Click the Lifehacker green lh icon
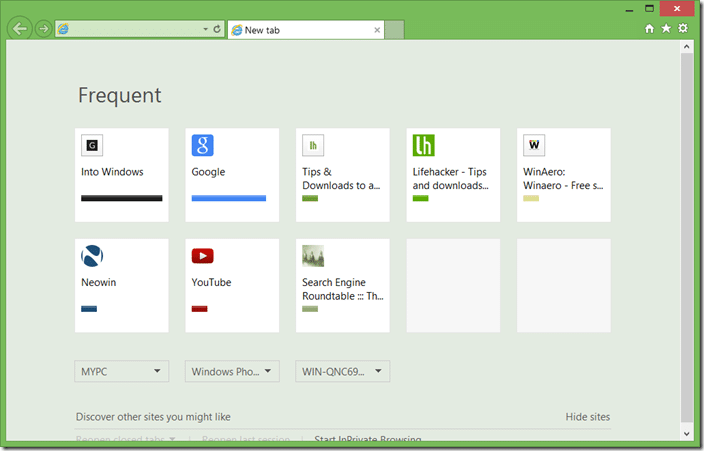Screen dimensions: 704x451 coord(423,145)
